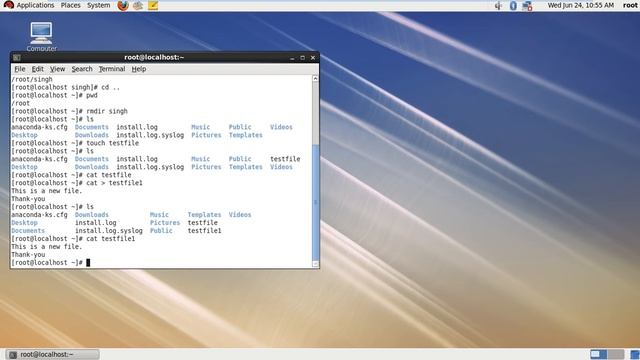The width and height of the screenshot is (640, 360).
Task: Open the terminal Help menu
Action: pos(139,69)
